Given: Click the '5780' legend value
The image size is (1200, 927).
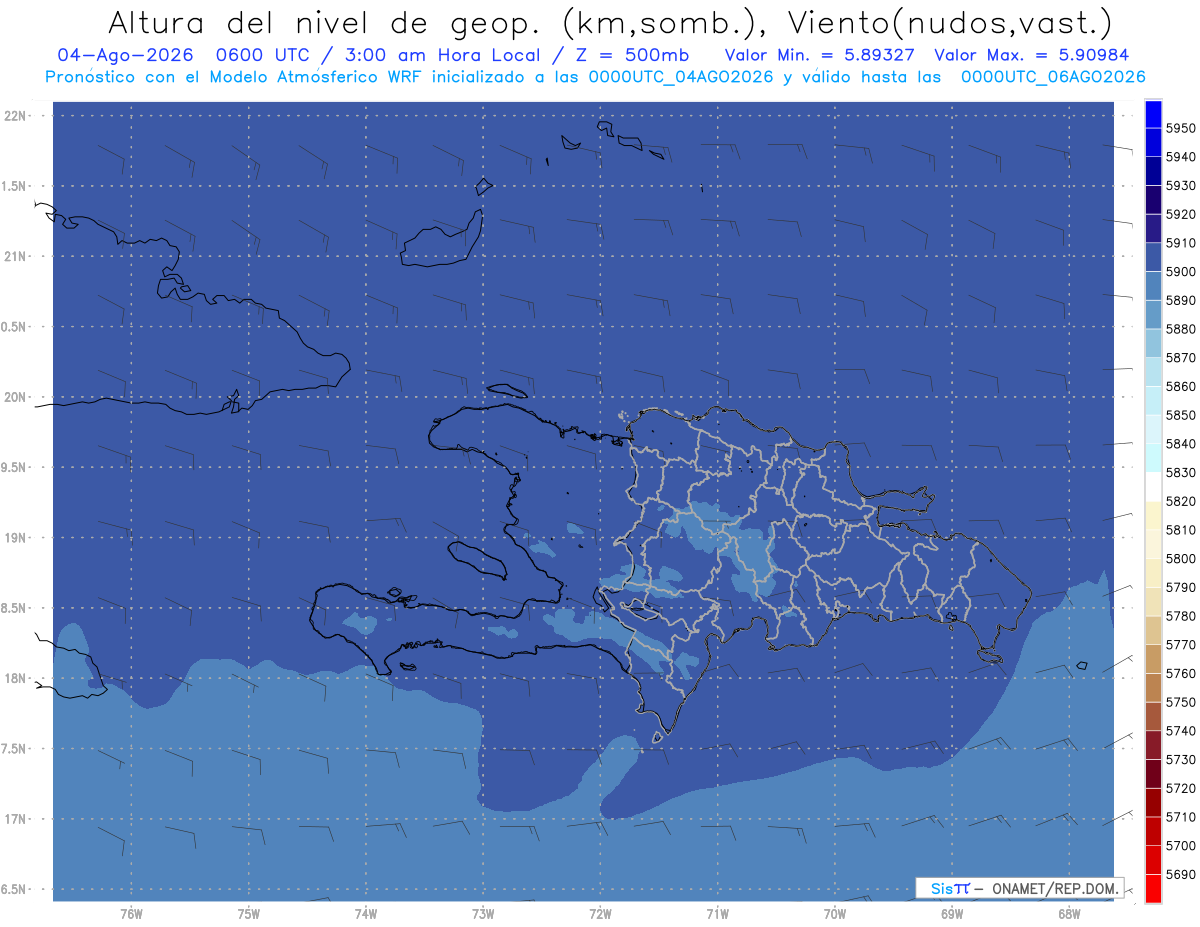Looking at the screenshot, I should coord(1180,616).
